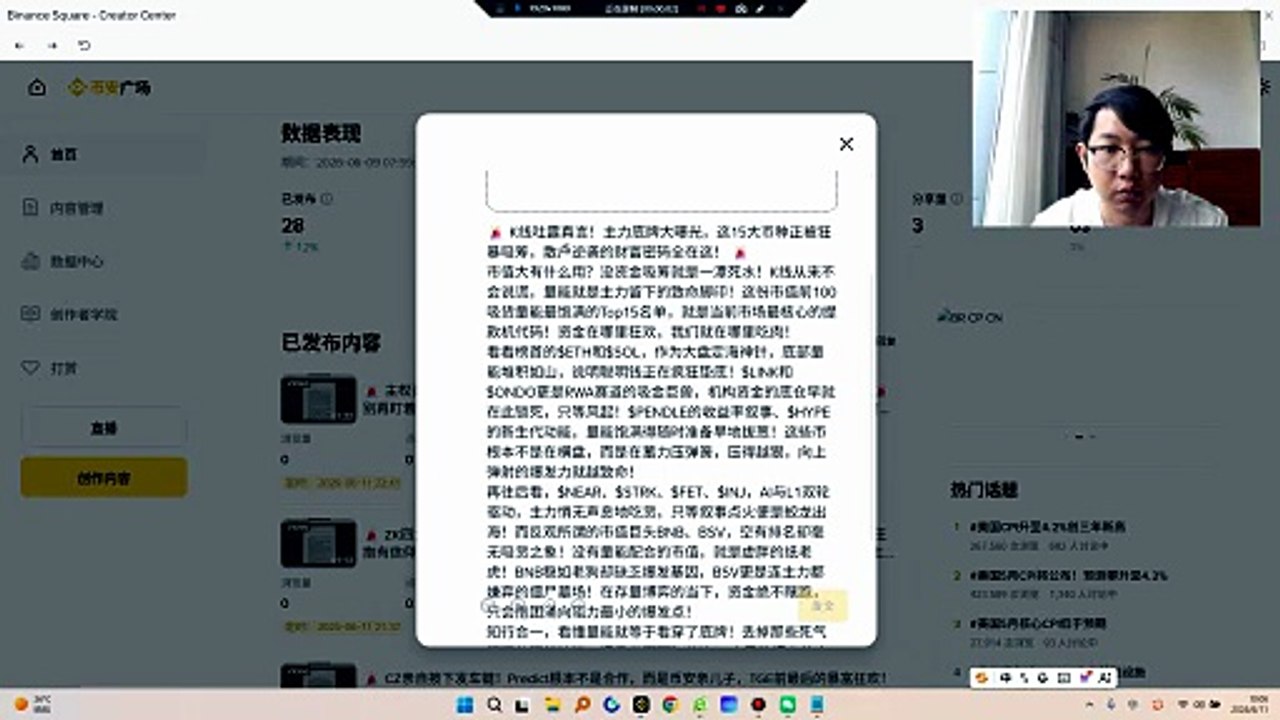
Task: Click the yellow 创作内容 button
Action: coord(104,478)
